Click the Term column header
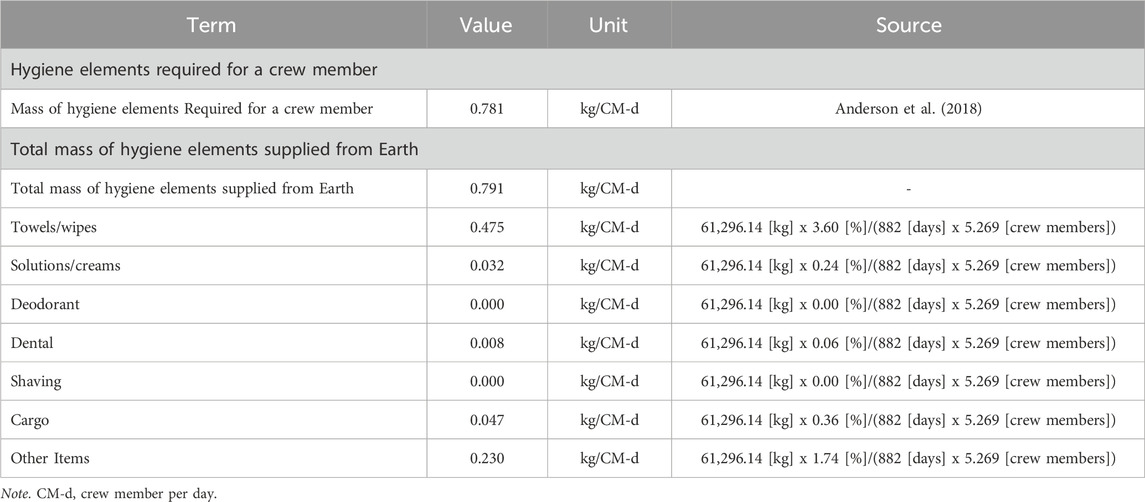The image size is (1145, 502). (x=213, y=25)
